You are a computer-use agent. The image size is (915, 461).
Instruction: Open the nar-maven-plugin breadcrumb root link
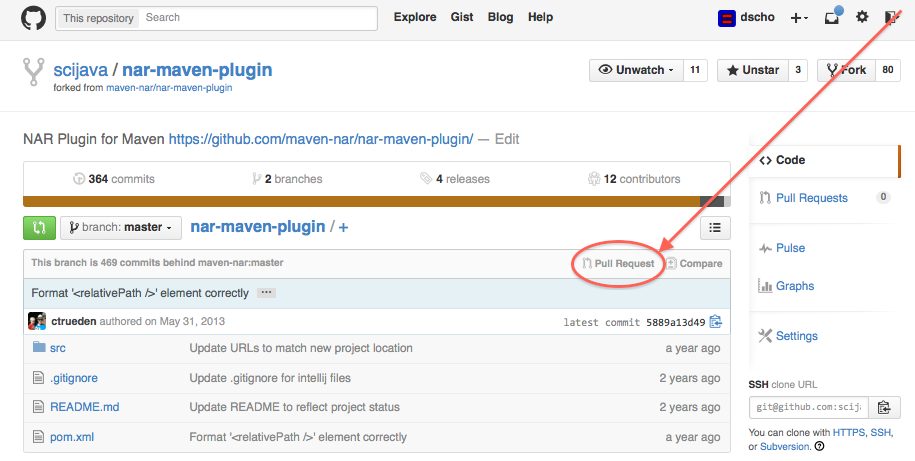(258, 227)
